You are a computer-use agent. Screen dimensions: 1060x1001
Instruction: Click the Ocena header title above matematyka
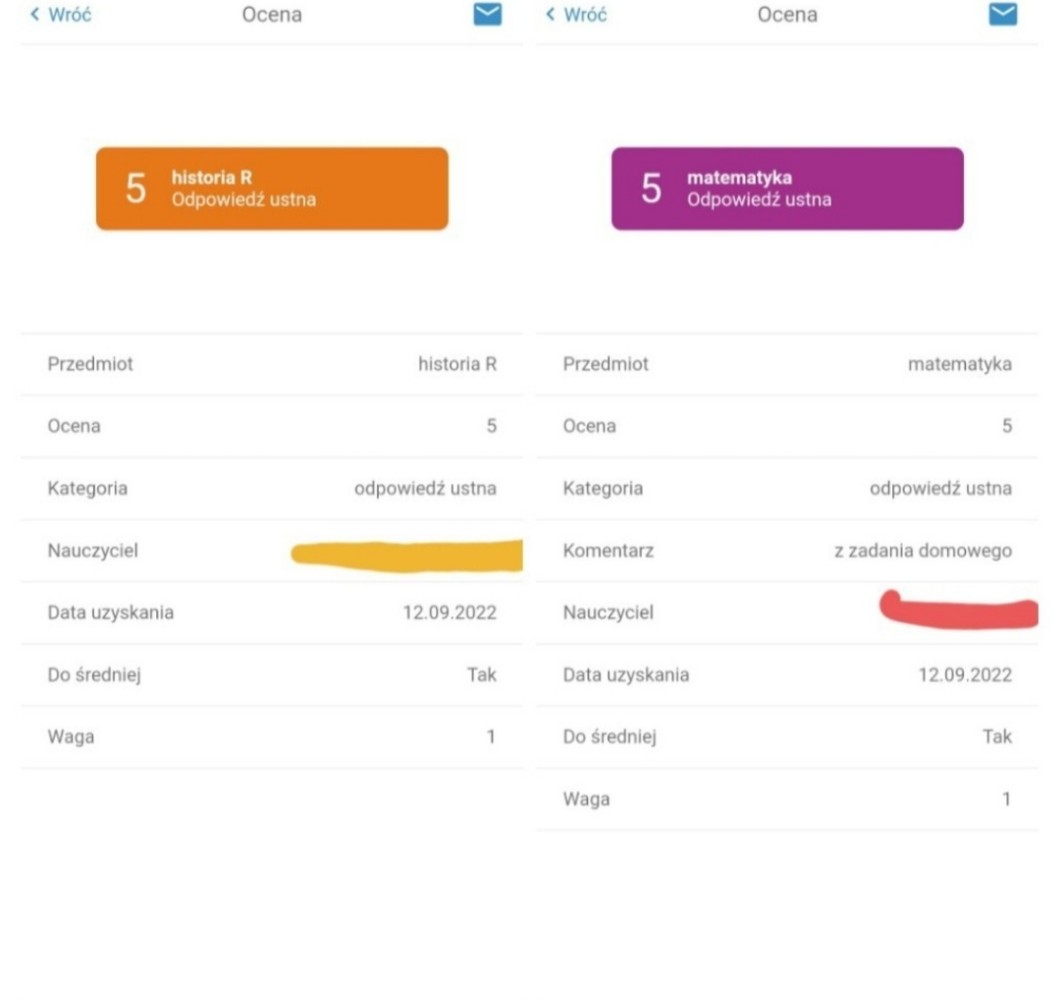coord(787,15)
